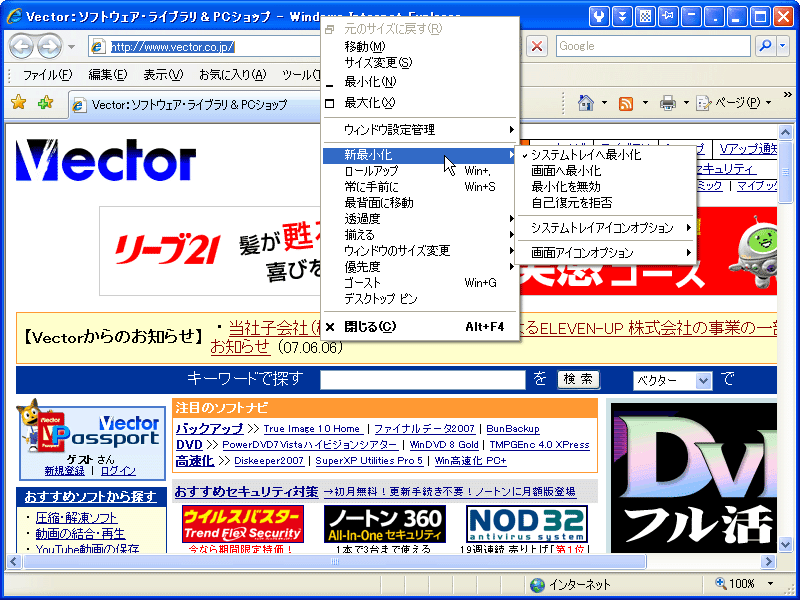Click the Add to Favorites star-plus icon

coord(46,103)
